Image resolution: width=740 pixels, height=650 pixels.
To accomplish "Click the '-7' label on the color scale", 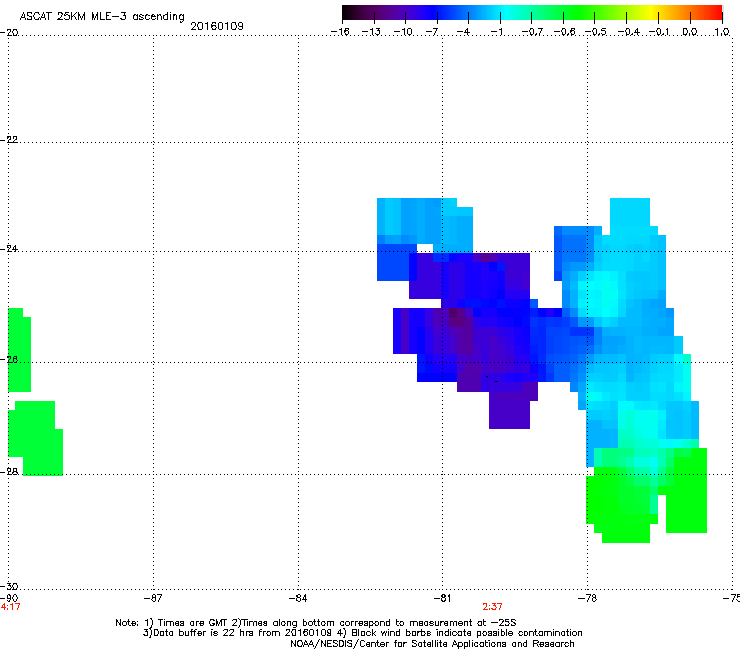I will tap(432, 32).
